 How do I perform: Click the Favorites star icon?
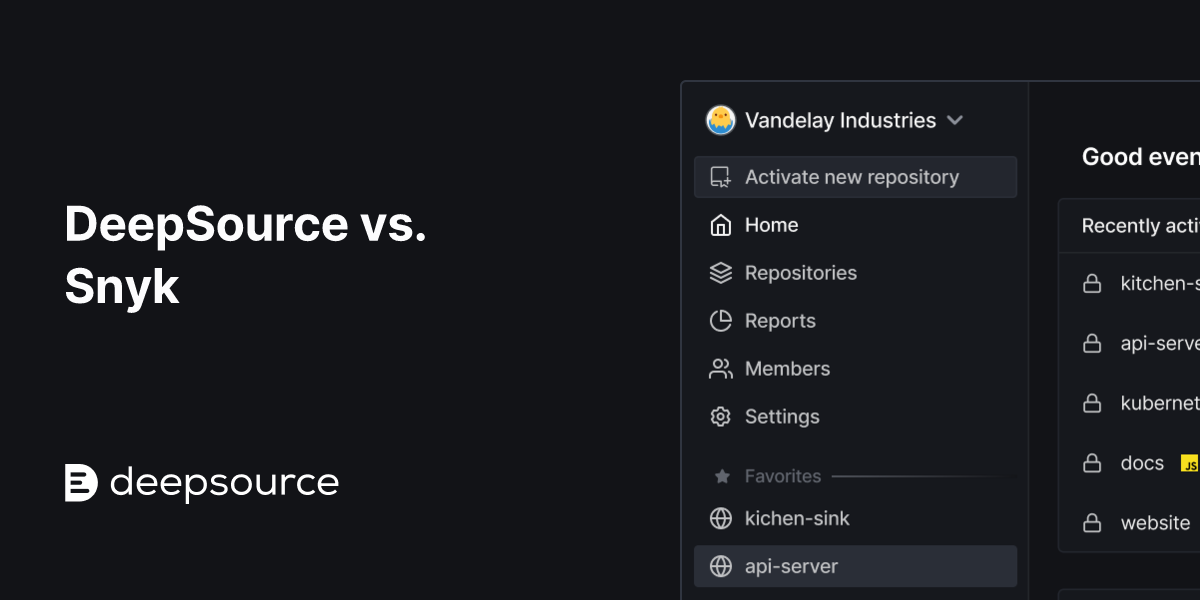pos(722,477)
